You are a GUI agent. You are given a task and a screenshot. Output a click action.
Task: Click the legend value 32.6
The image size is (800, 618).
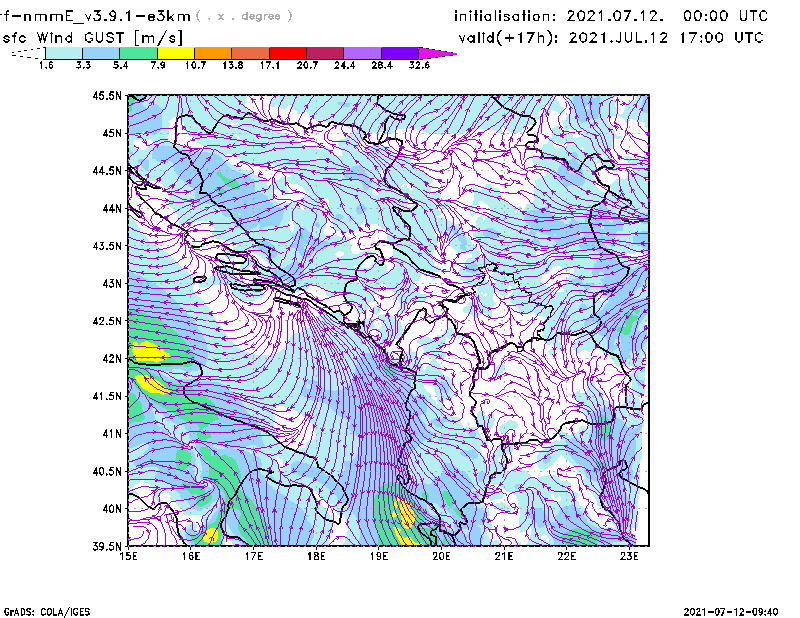click(x=419, y=65)
